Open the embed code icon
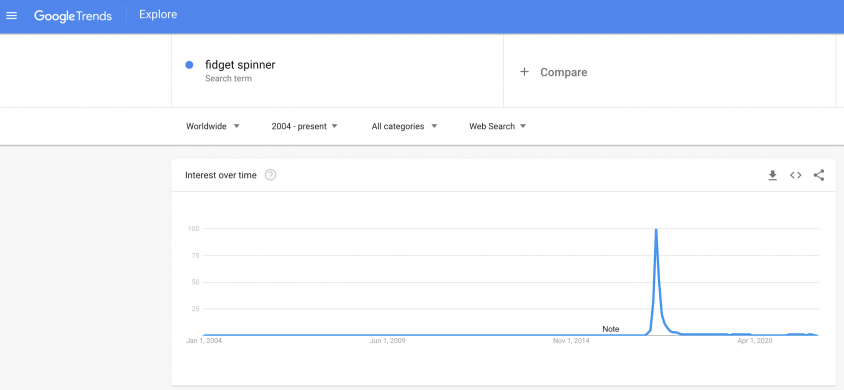The image size is (844, 390). pos(796,175)
